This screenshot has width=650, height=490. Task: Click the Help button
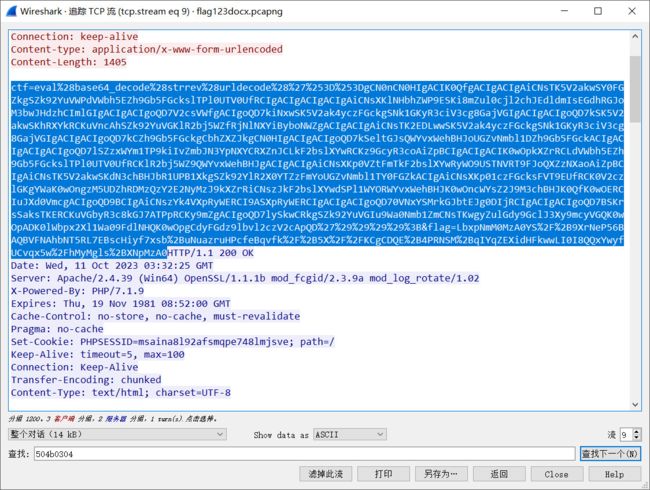point(614,474)
